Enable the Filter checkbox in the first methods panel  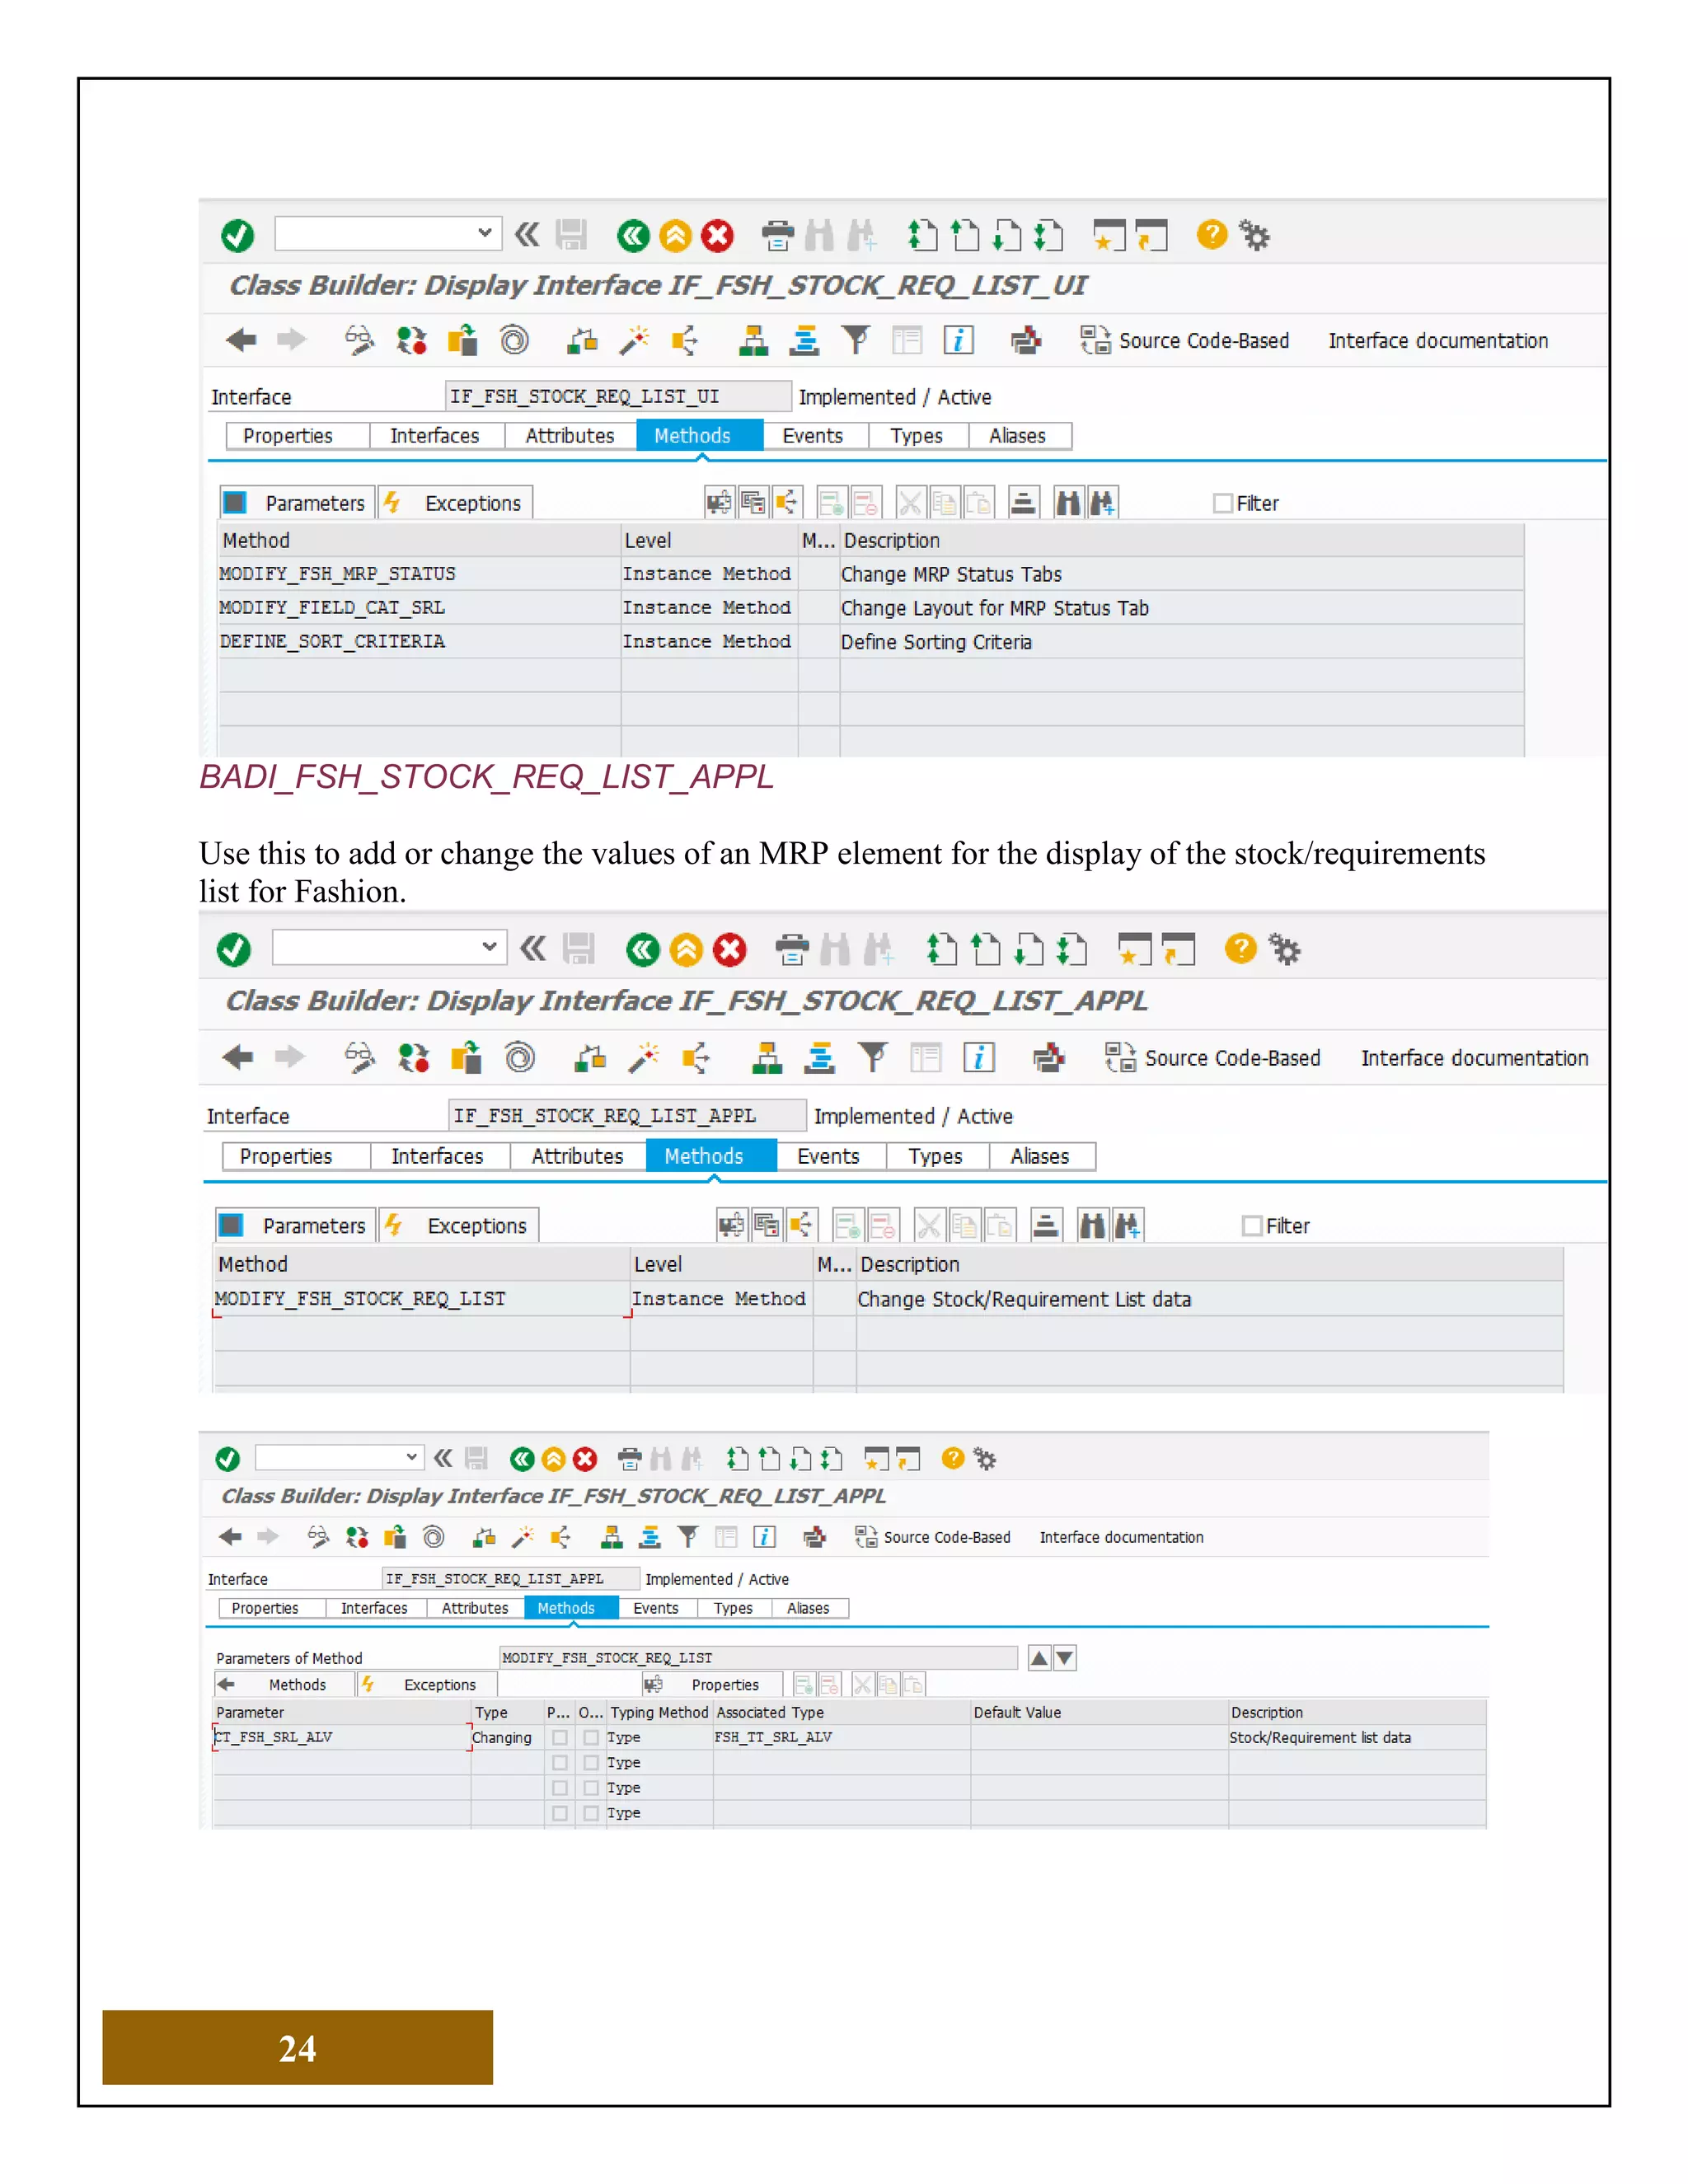(1222, 503)
